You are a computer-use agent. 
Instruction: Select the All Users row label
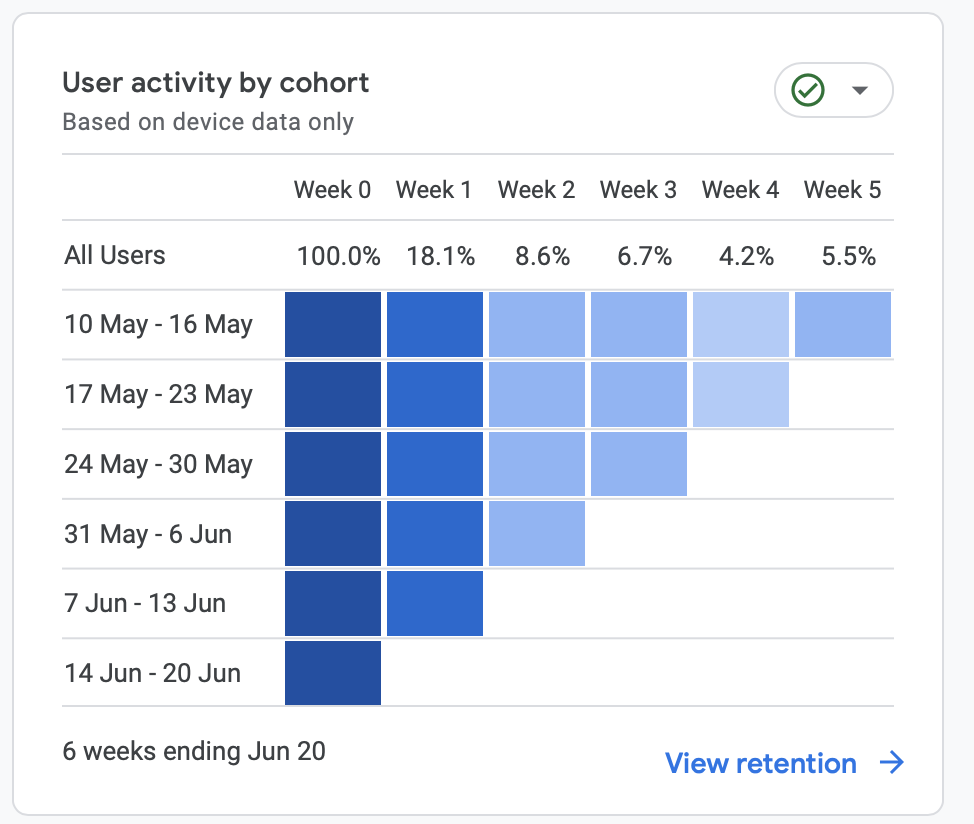point(115,255)
